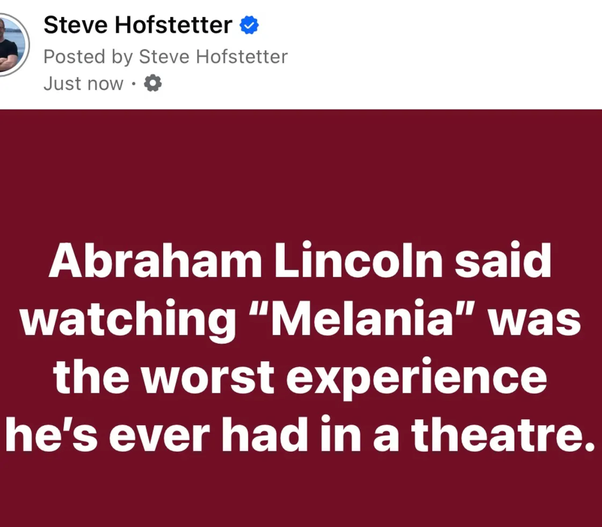Click the word "Lincoln" in the post

click(343, 262)
